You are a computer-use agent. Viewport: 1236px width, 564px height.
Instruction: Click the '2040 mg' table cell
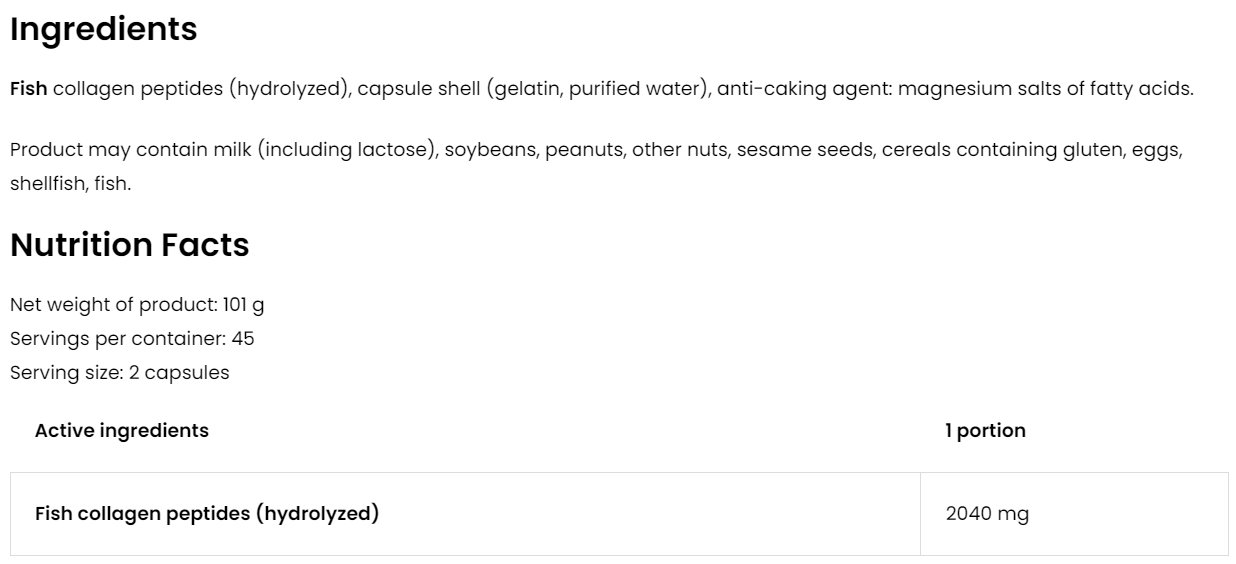[x=987, y=515]
